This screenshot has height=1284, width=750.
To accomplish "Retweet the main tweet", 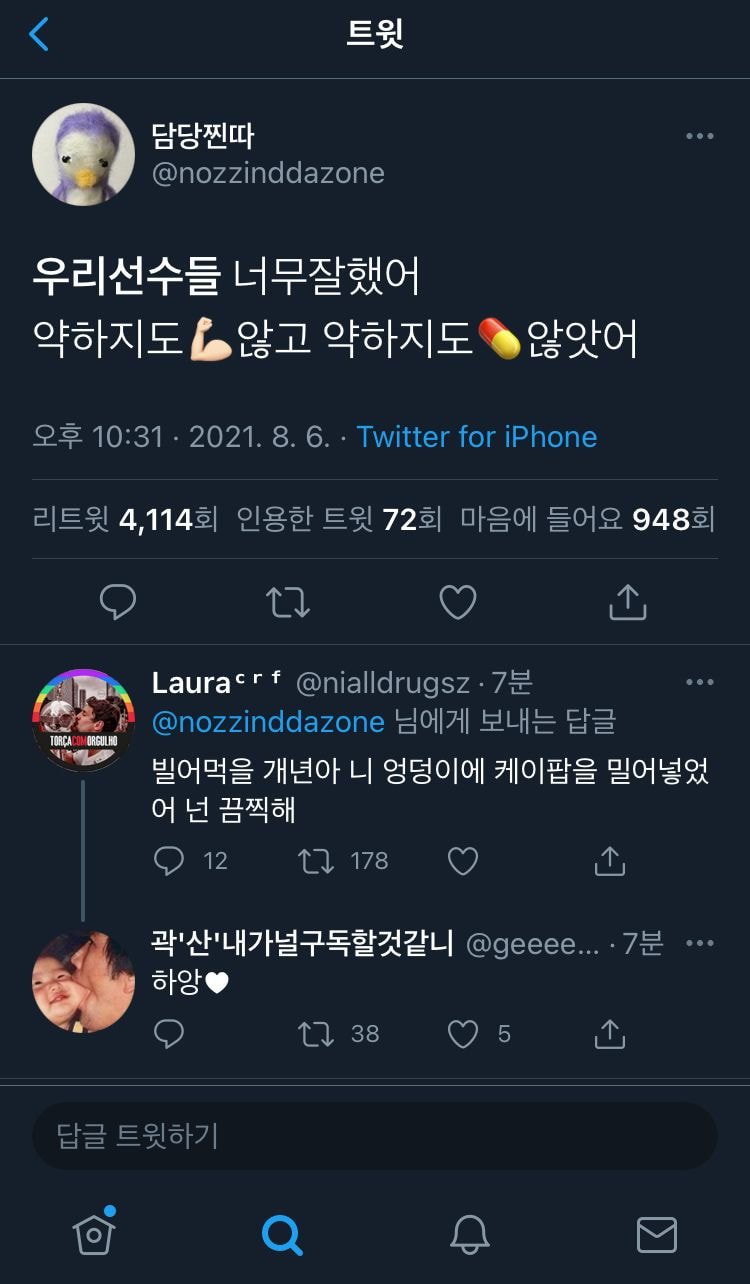I will (288, 602).
